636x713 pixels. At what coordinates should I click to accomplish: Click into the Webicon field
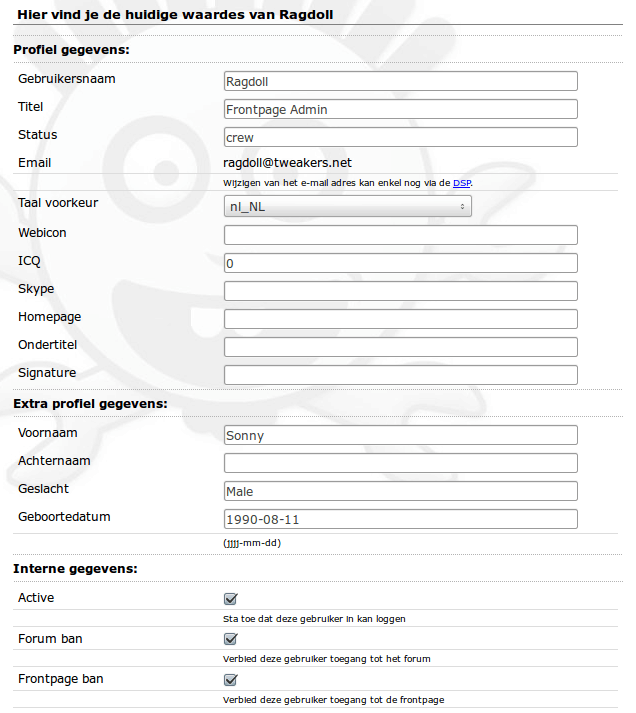click(x=400, y=236)
